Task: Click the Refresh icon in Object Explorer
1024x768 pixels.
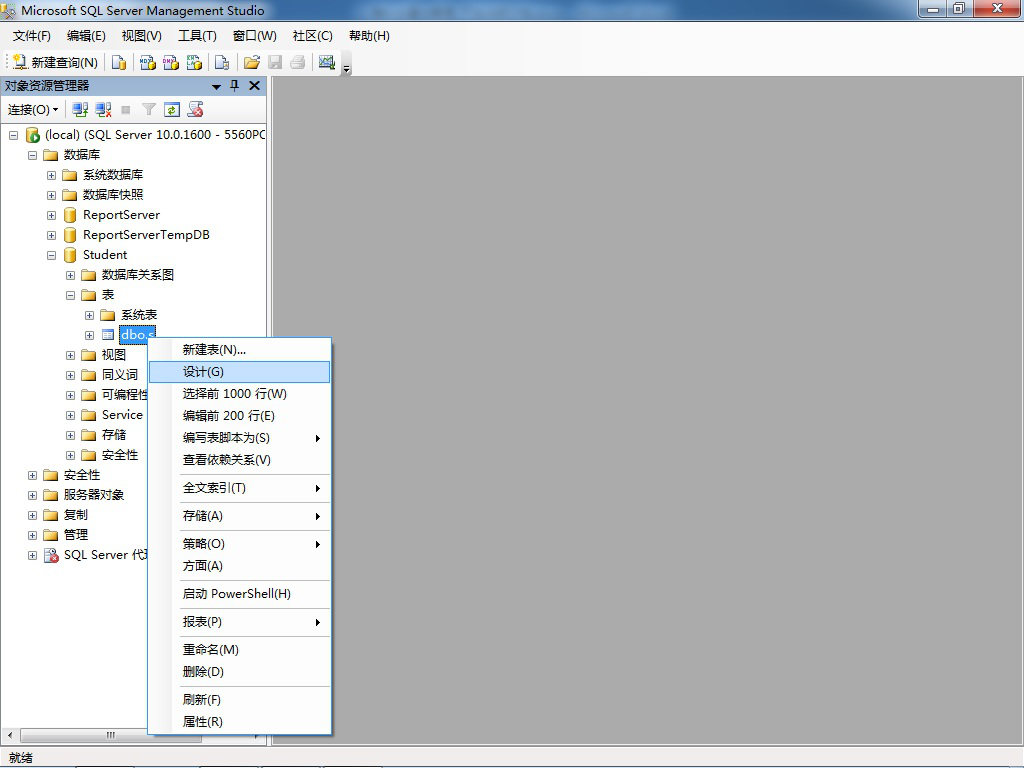Action: (172, 110)
